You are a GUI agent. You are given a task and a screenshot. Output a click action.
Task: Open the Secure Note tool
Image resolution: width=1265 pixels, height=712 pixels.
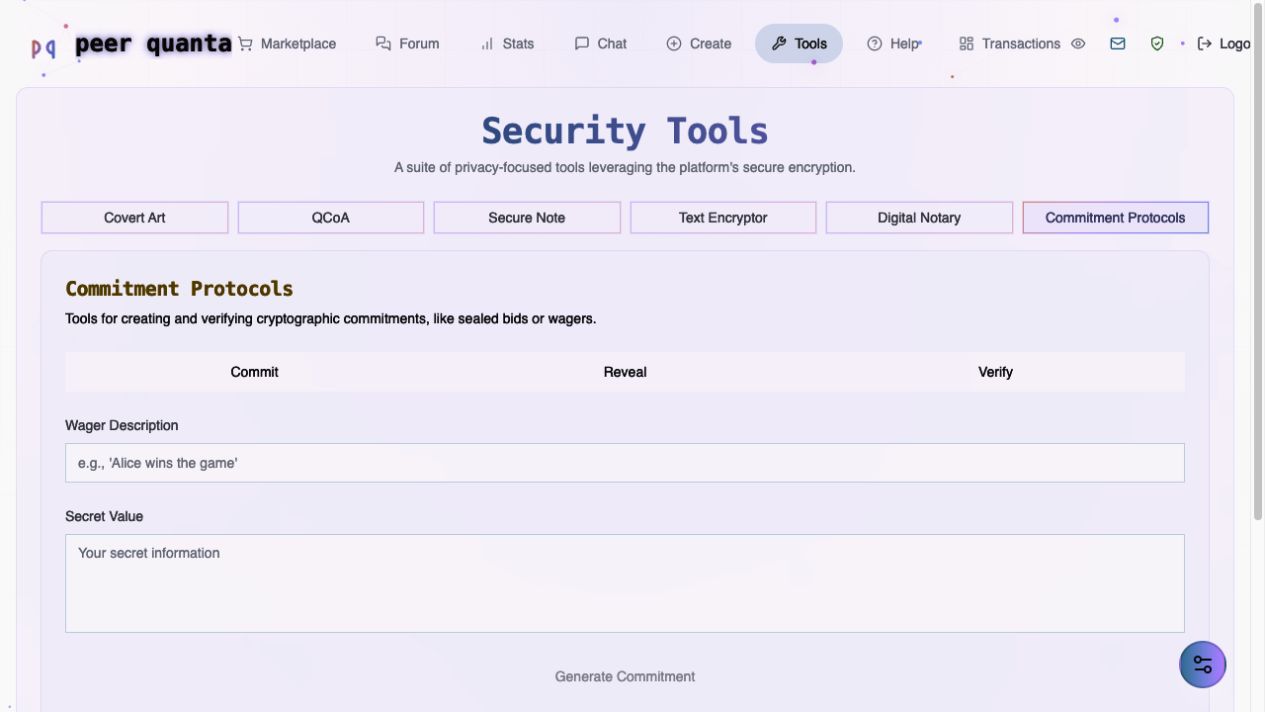click(x=527, y=218)
